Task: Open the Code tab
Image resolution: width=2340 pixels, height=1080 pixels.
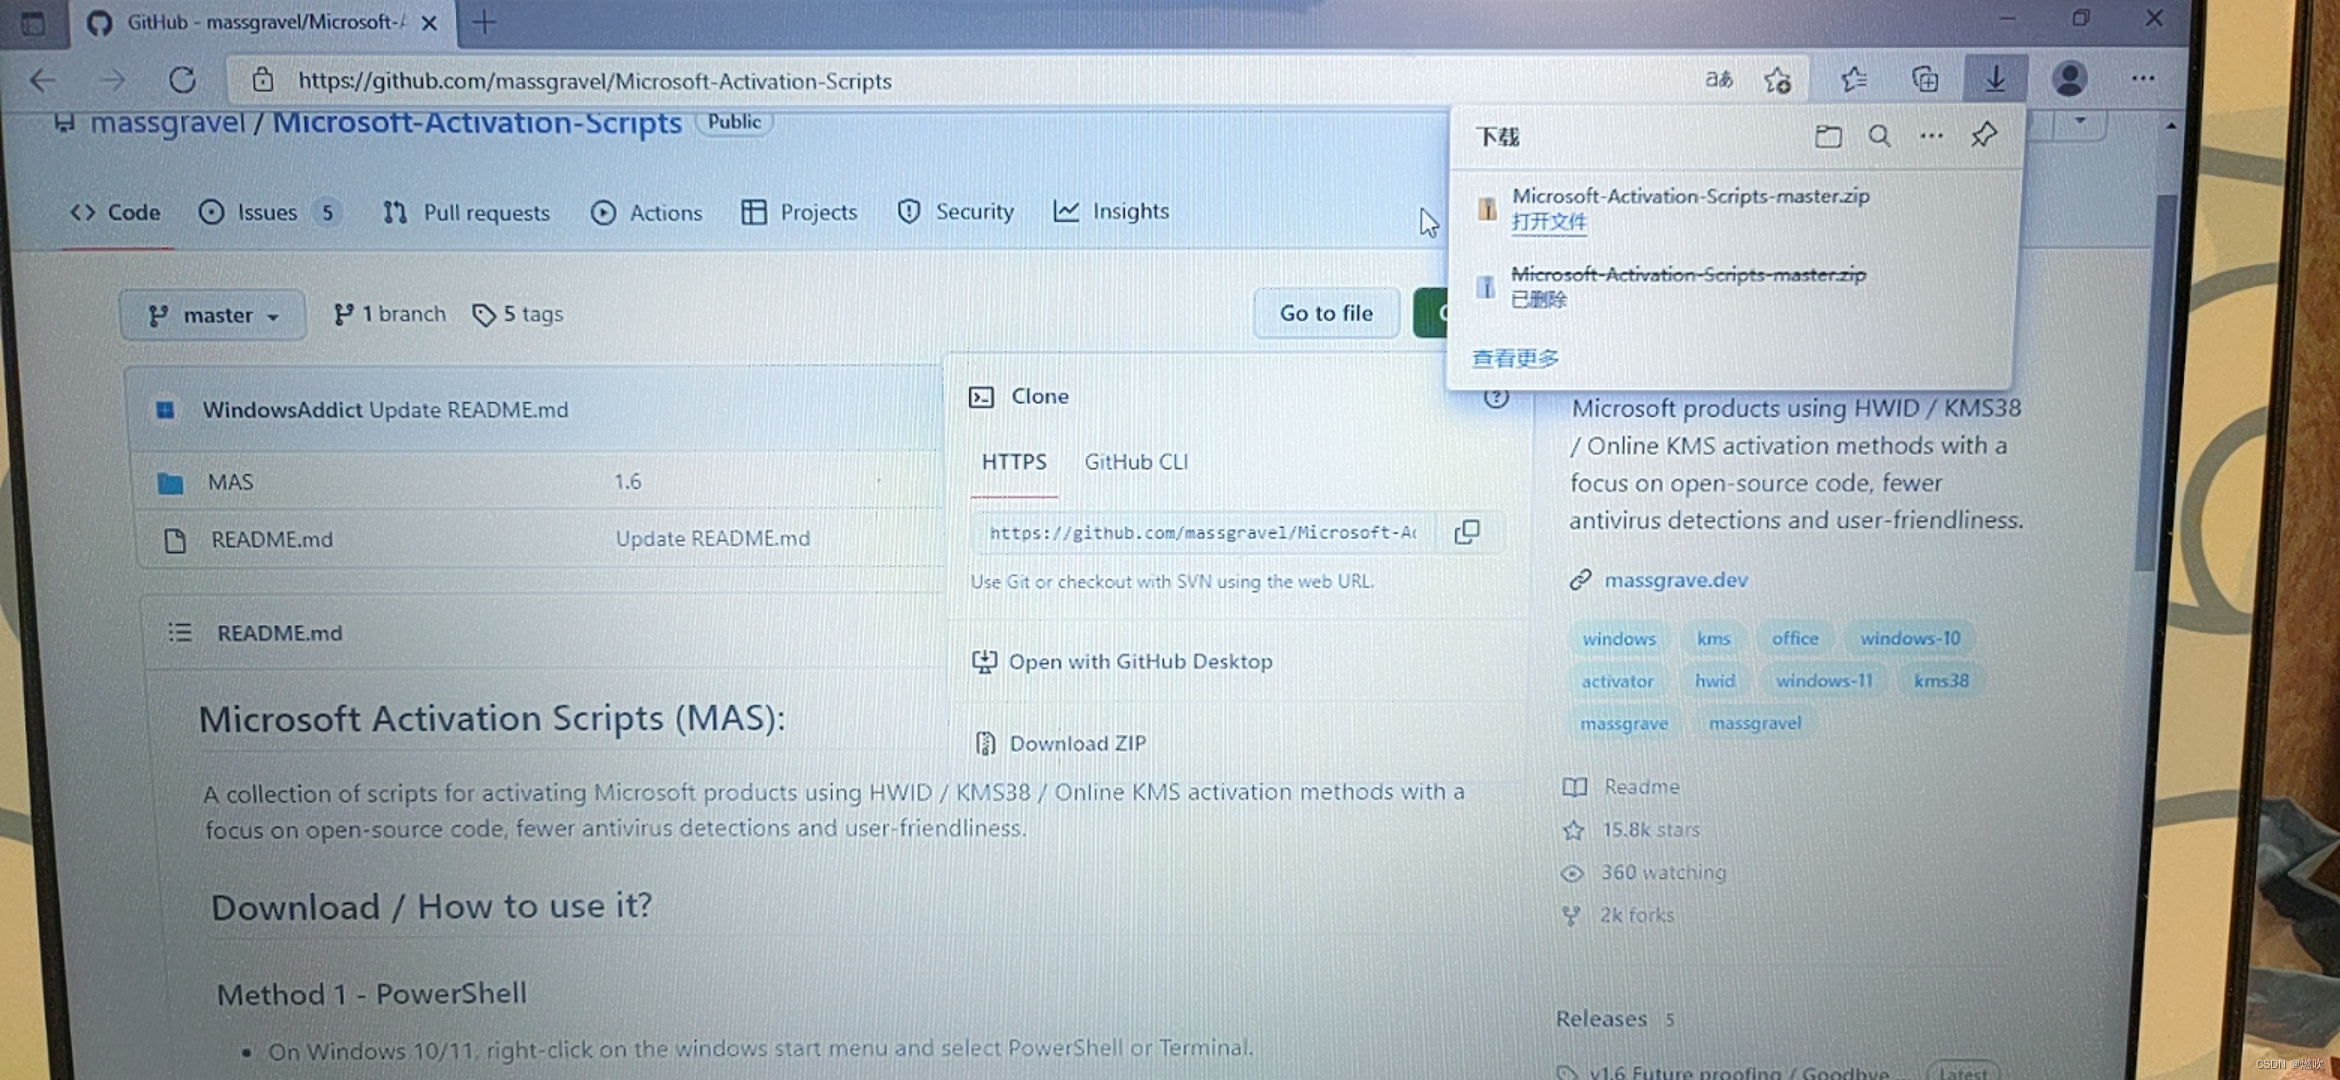Action: (x=116, y=212)
